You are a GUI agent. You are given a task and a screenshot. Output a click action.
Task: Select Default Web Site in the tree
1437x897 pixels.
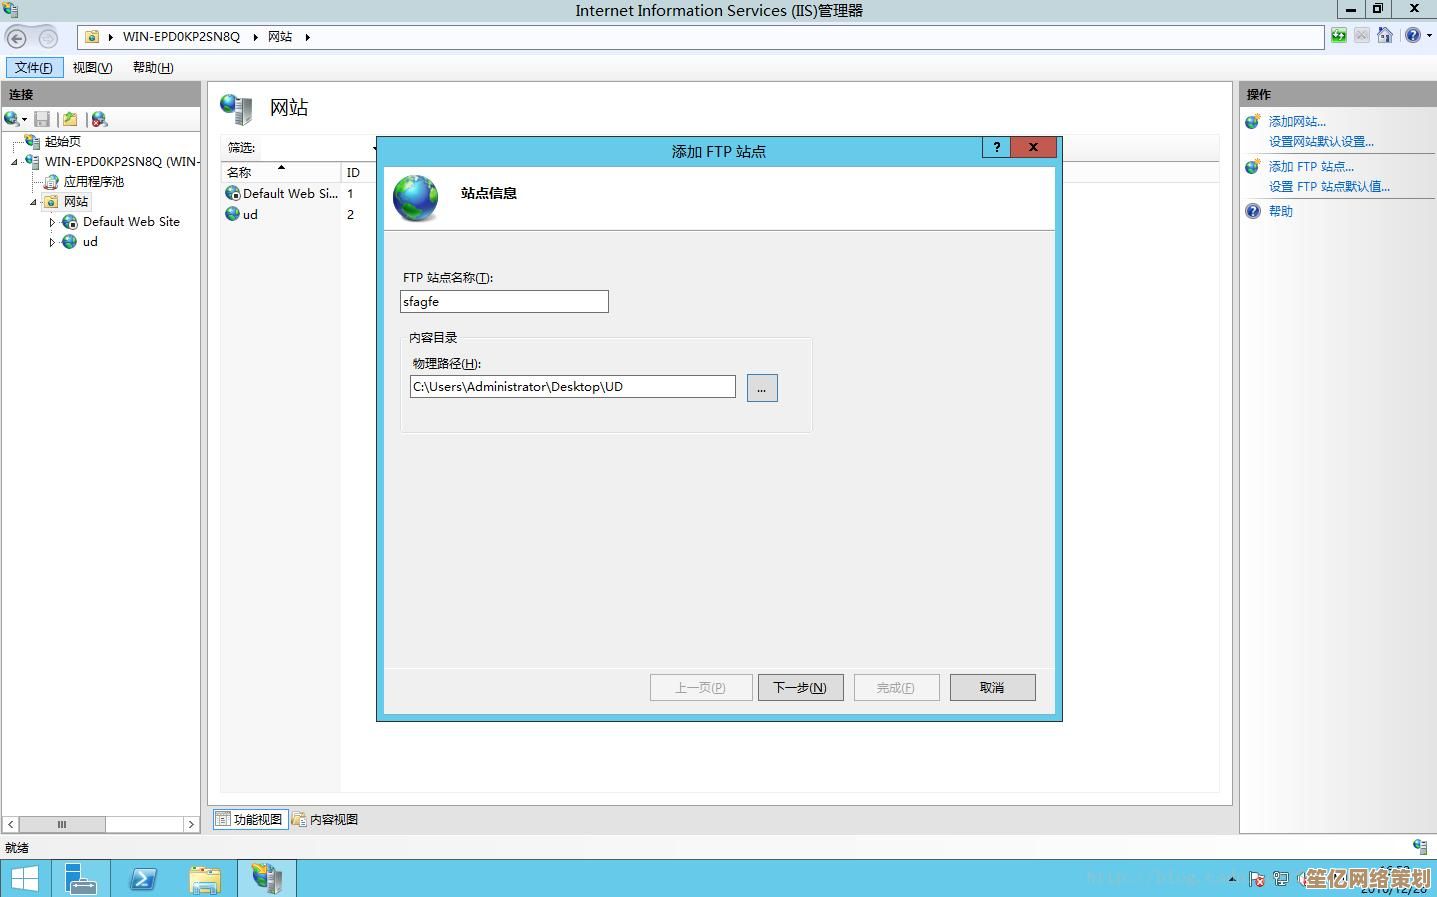[131, 221]
